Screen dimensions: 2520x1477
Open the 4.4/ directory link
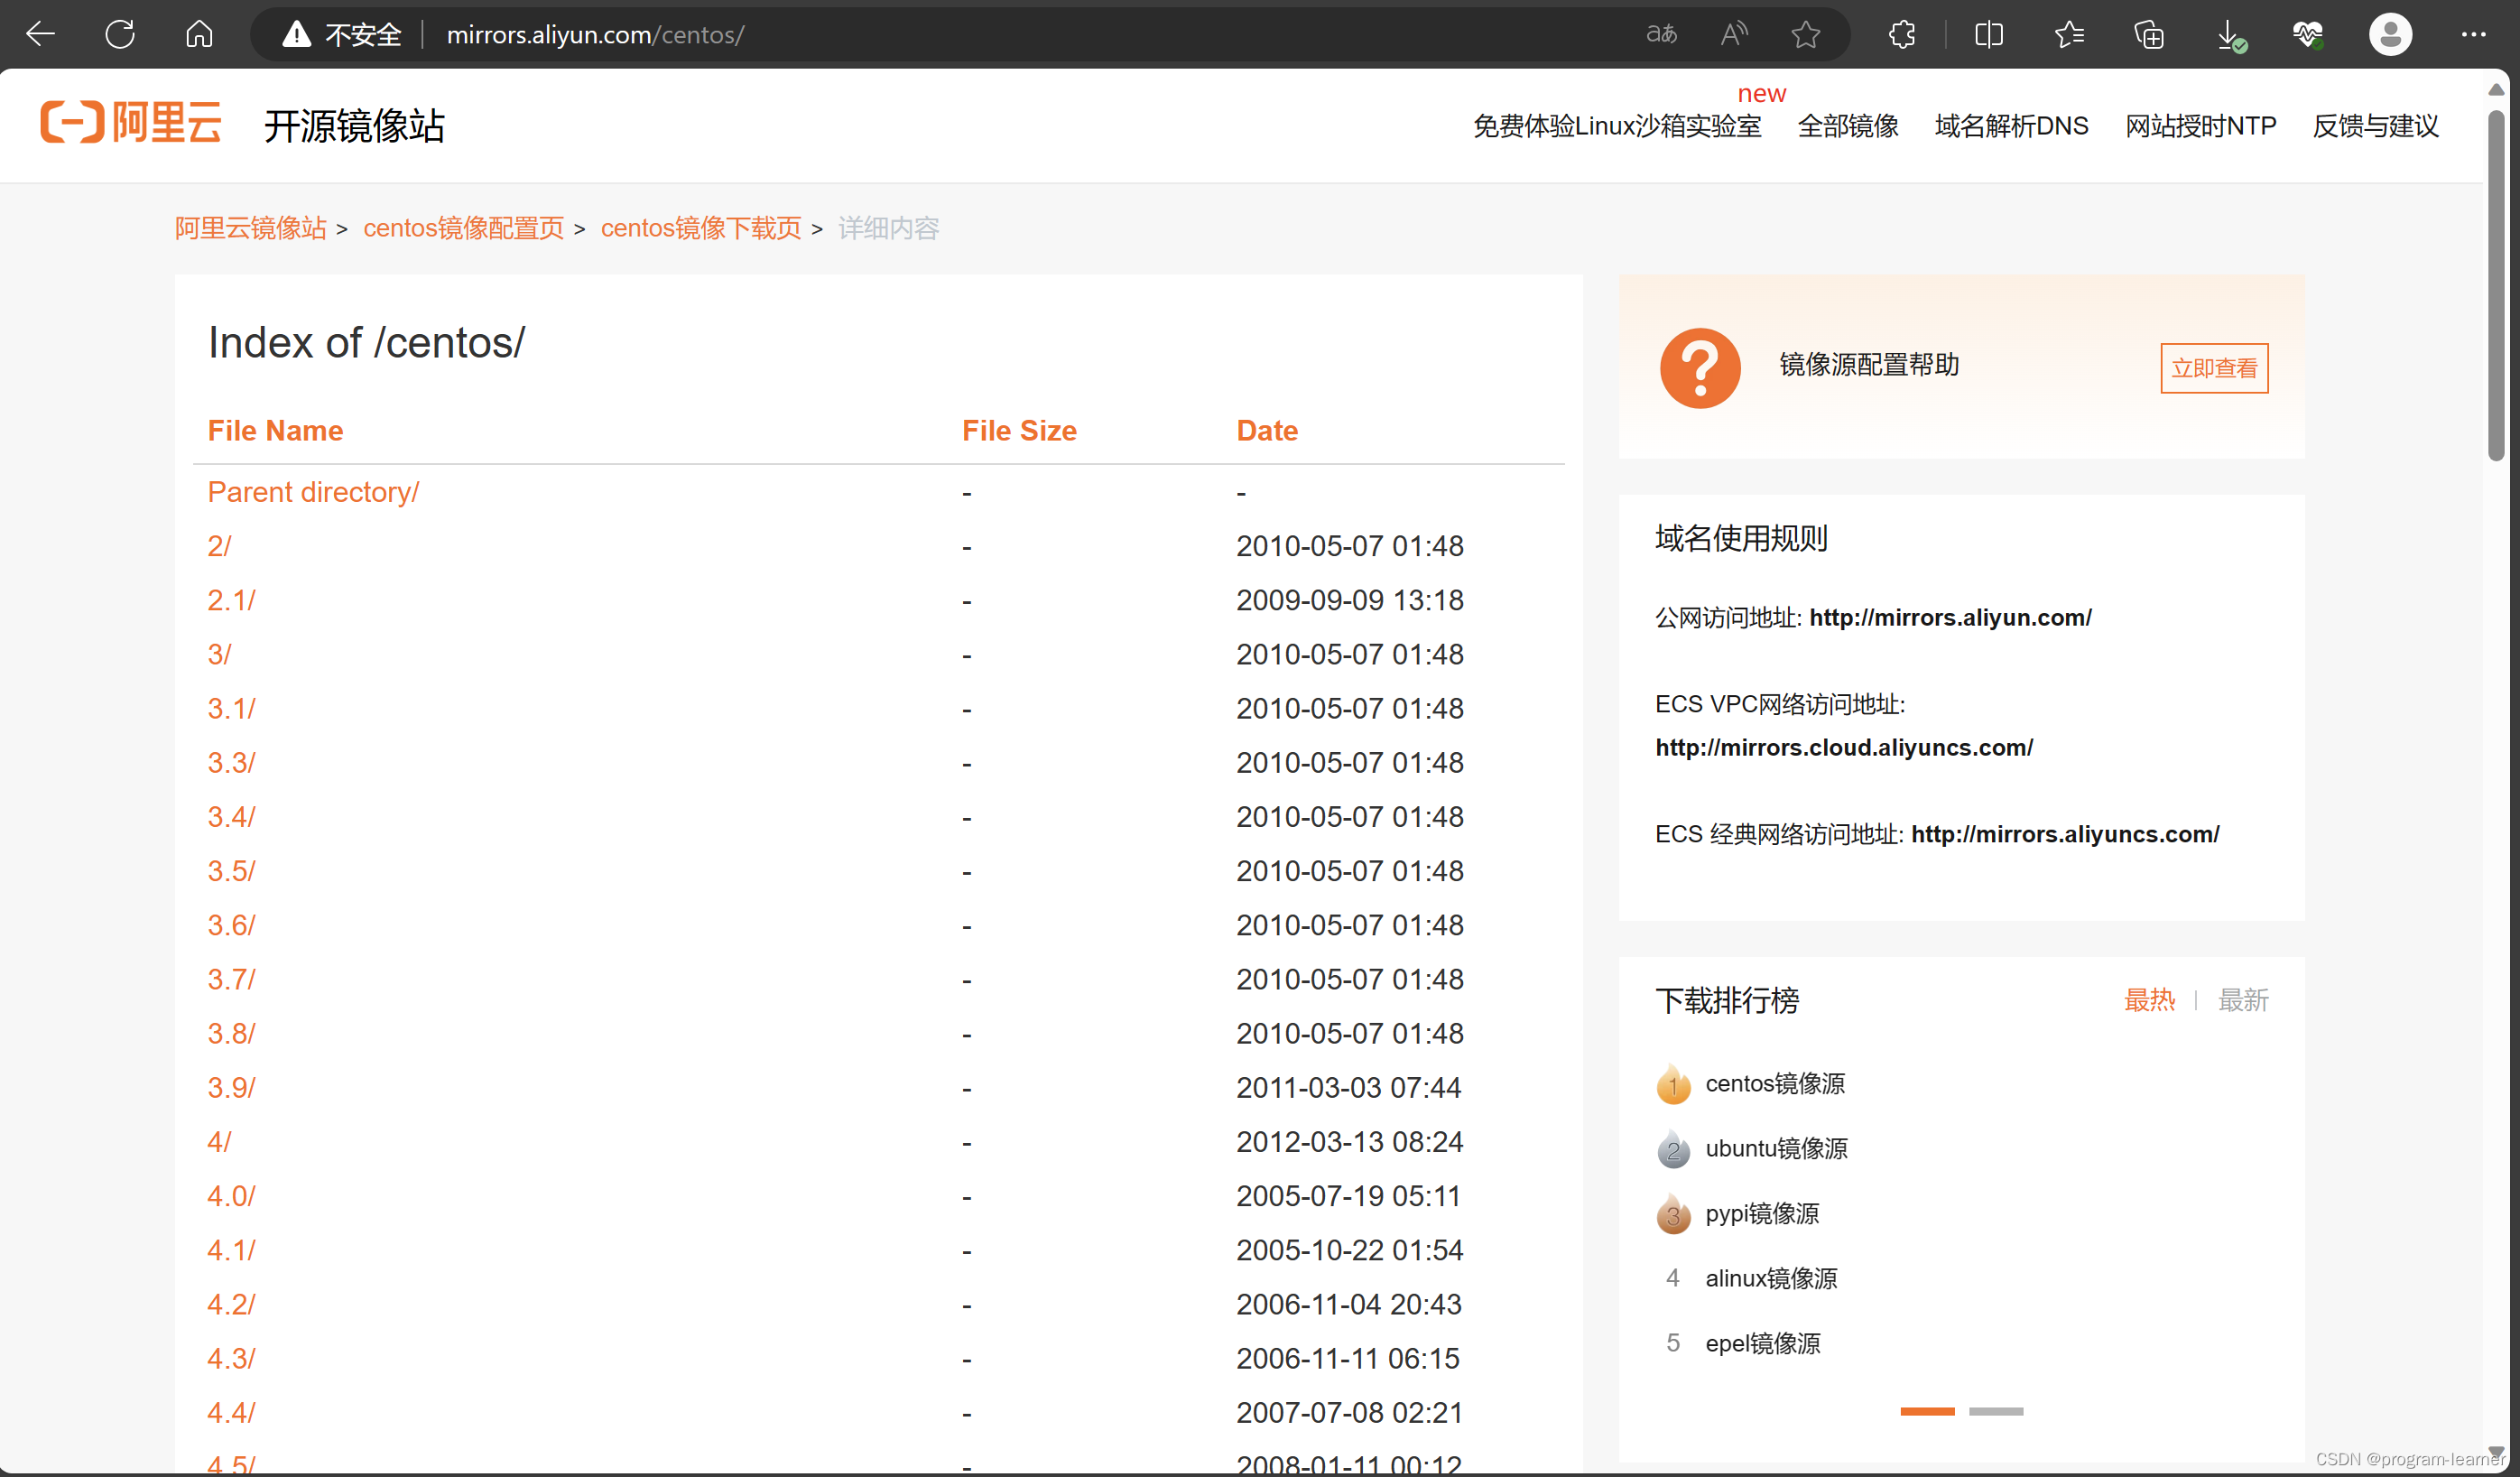(231, 1413)
